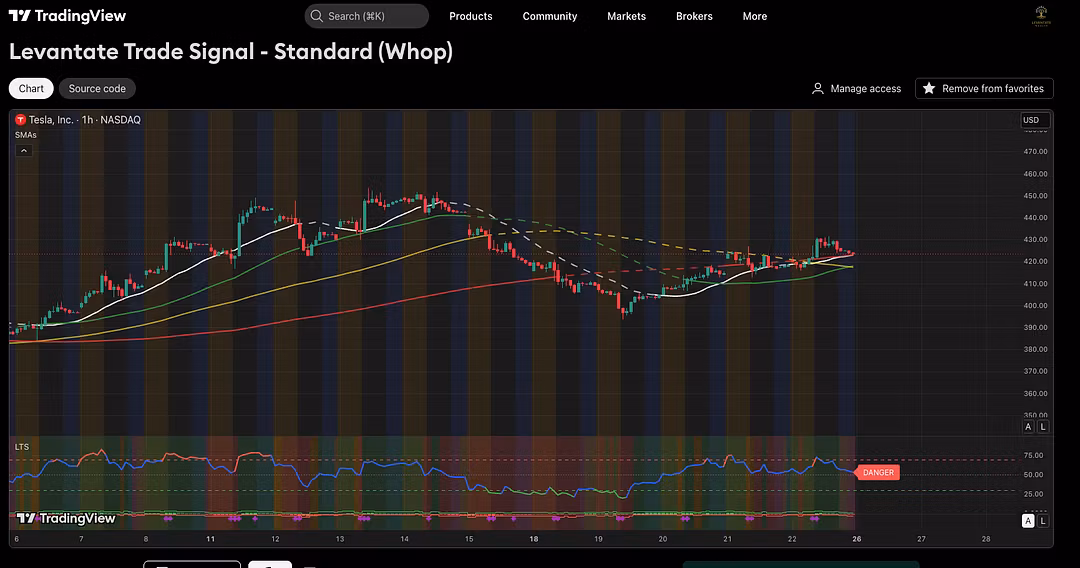Click the favorites star icon
This screenshot has width=1080, height=568.
coord(929,88)
